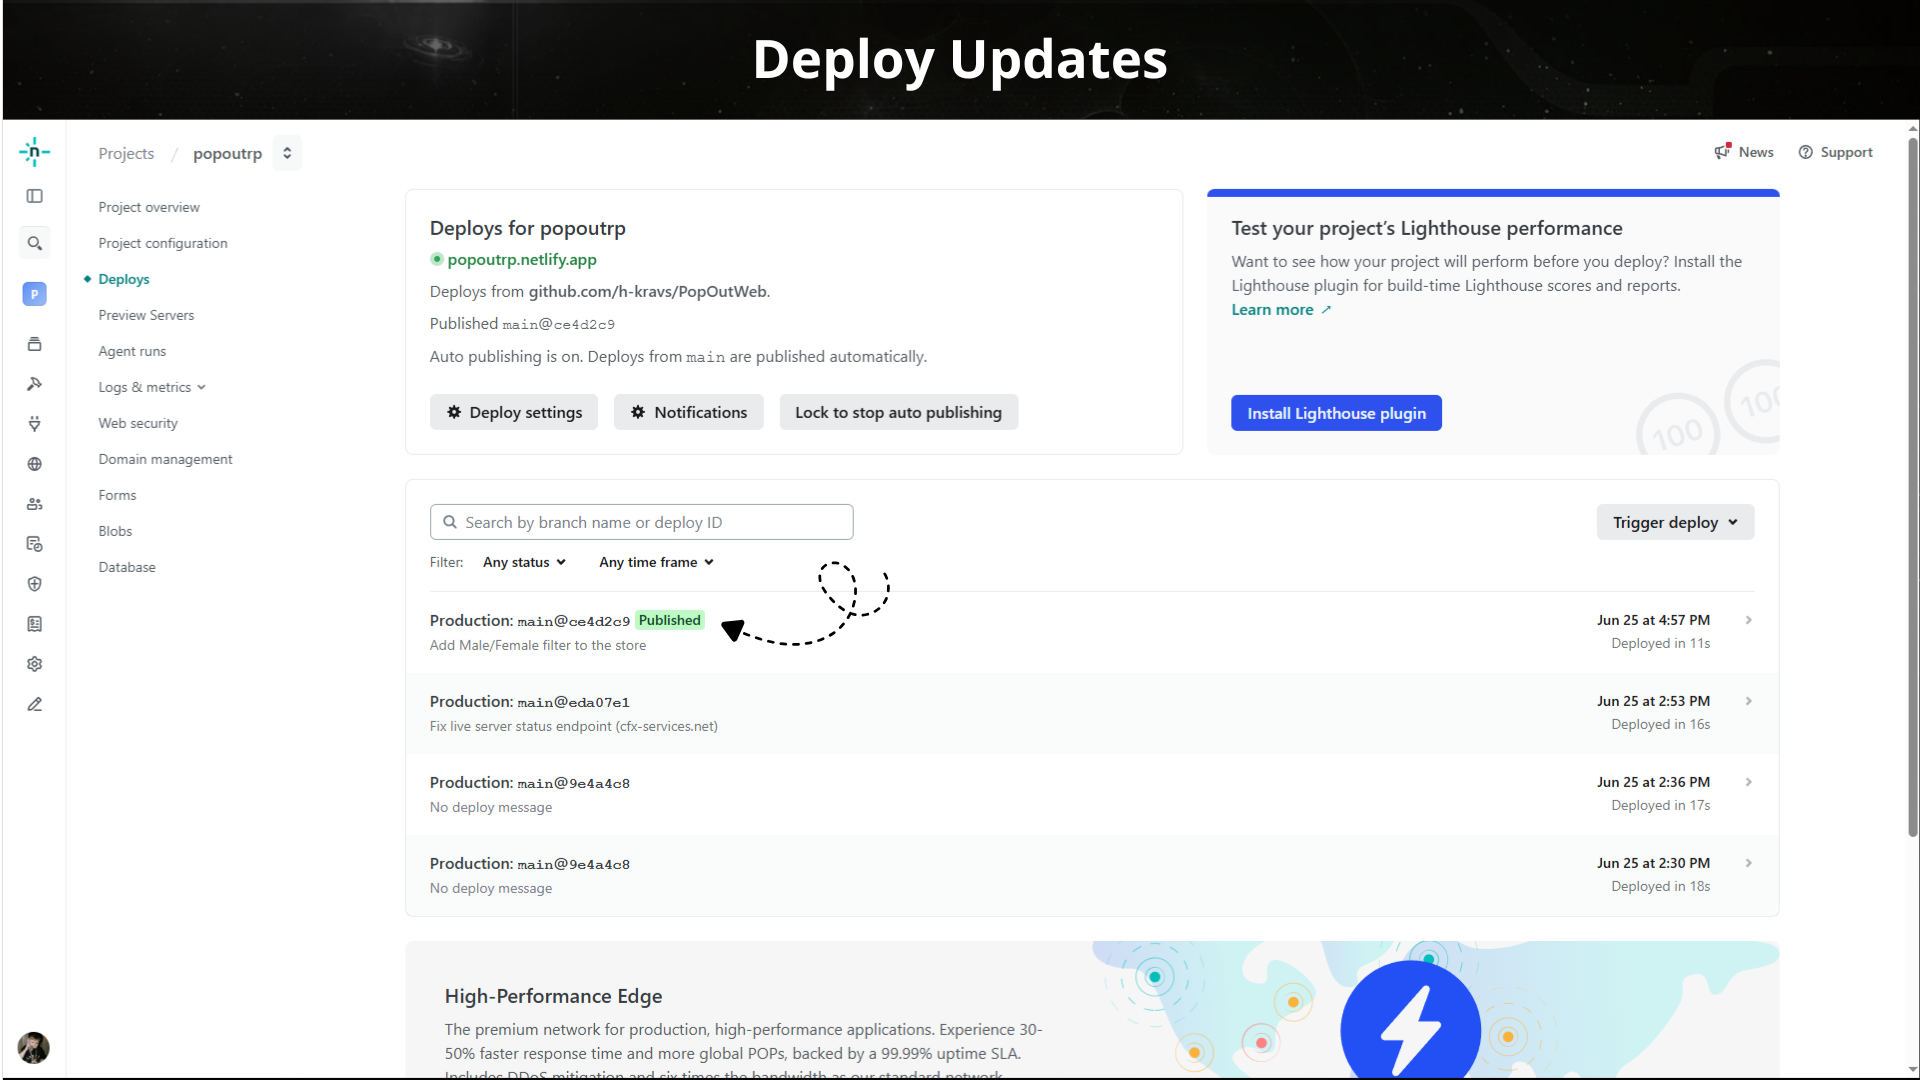Open the security shield icon
Image resolution: width=1920 pixels, height=1080 pixels.
point(34,584)
